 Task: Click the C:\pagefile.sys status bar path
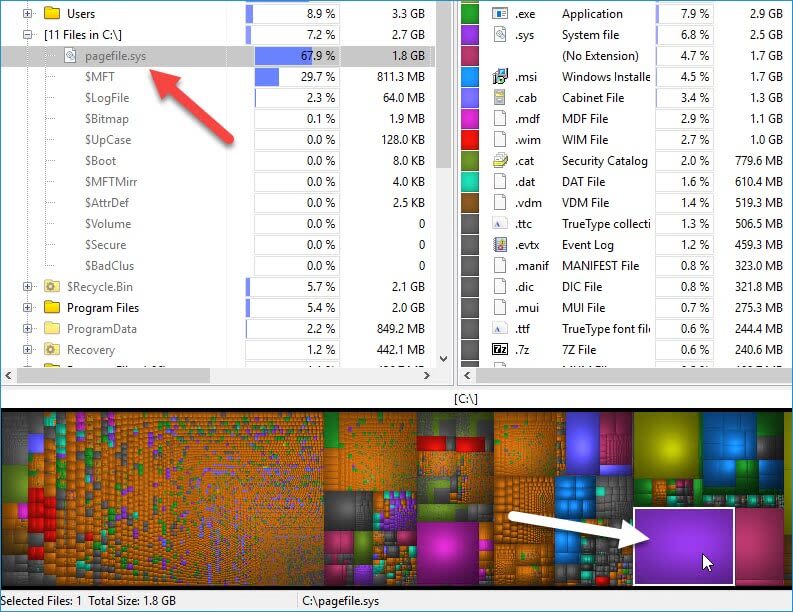coord(340,601)
